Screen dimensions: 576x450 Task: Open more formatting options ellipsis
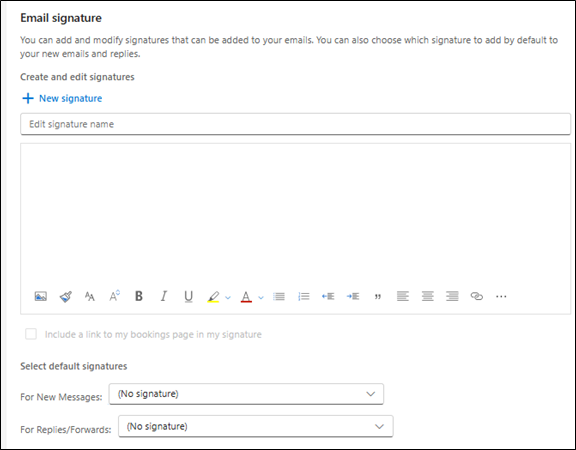[501, 296]
